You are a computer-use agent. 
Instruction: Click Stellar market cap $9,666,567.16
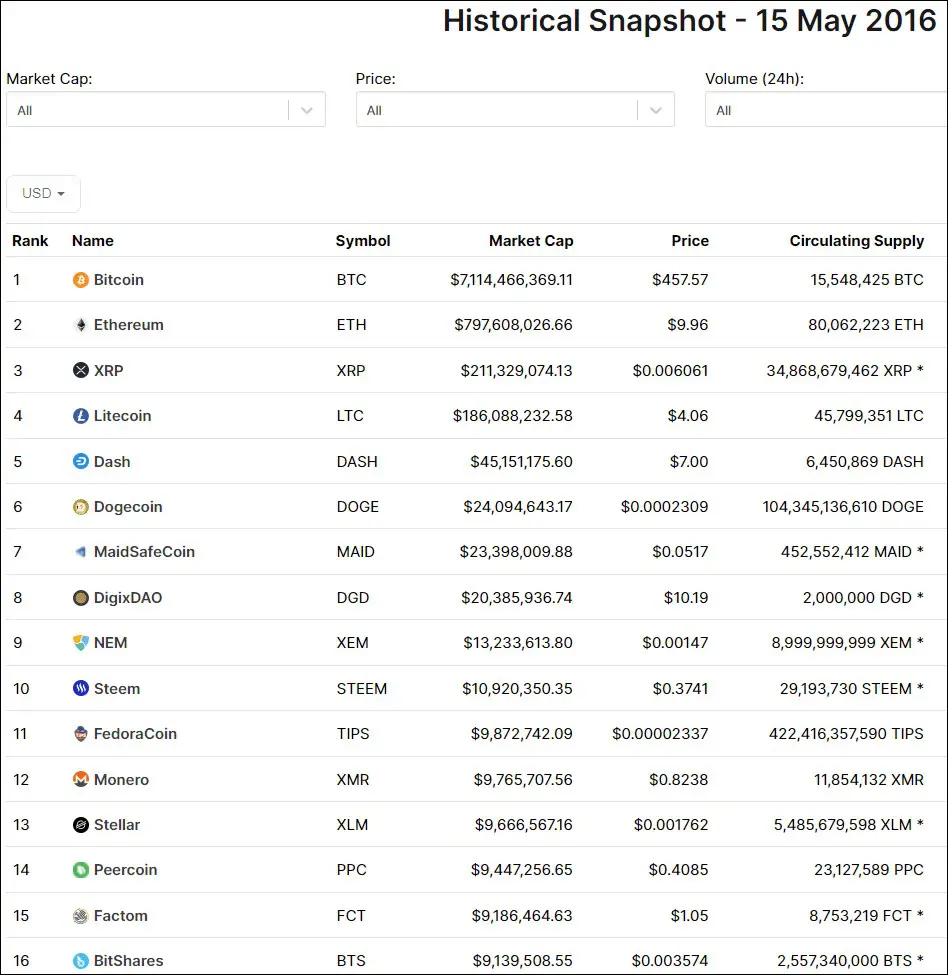pos(523,825)
